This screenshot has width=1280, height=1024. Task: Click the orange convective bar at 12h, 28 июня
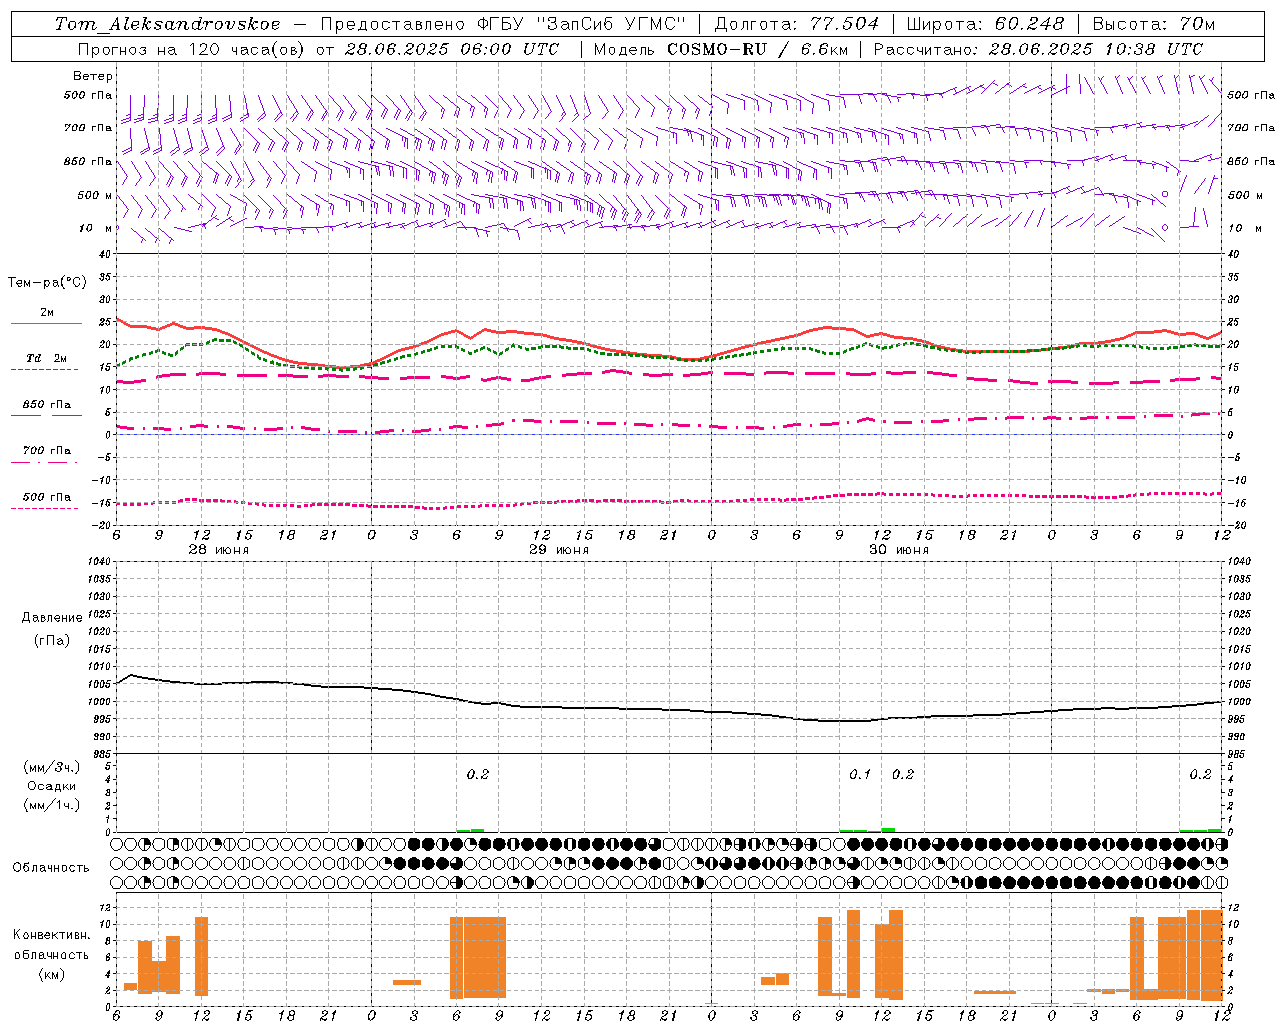tap(201, 956)
